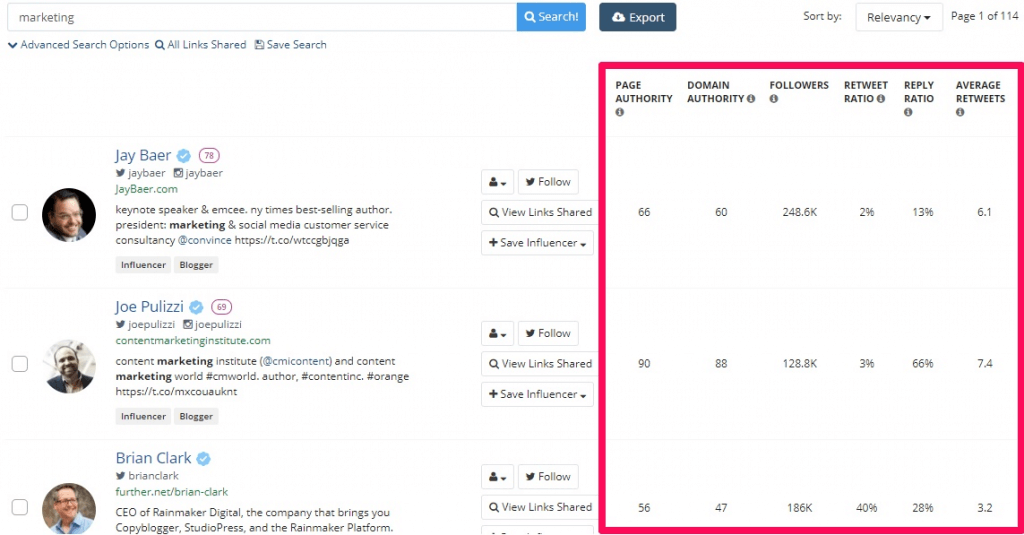The height and width of the screenshot is (535, 1024).
Task: Click the Page 1 of 114 label
Action: pyautogui.click(x=984, y=16)
